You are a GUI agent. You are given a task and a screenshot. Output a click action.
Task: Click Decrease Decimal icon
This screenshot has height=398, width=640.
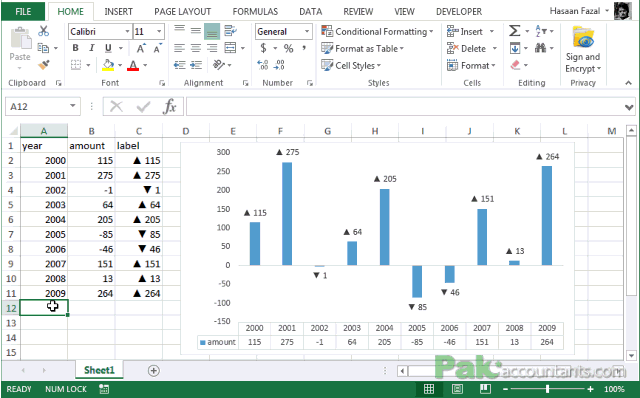coord(280,65)
